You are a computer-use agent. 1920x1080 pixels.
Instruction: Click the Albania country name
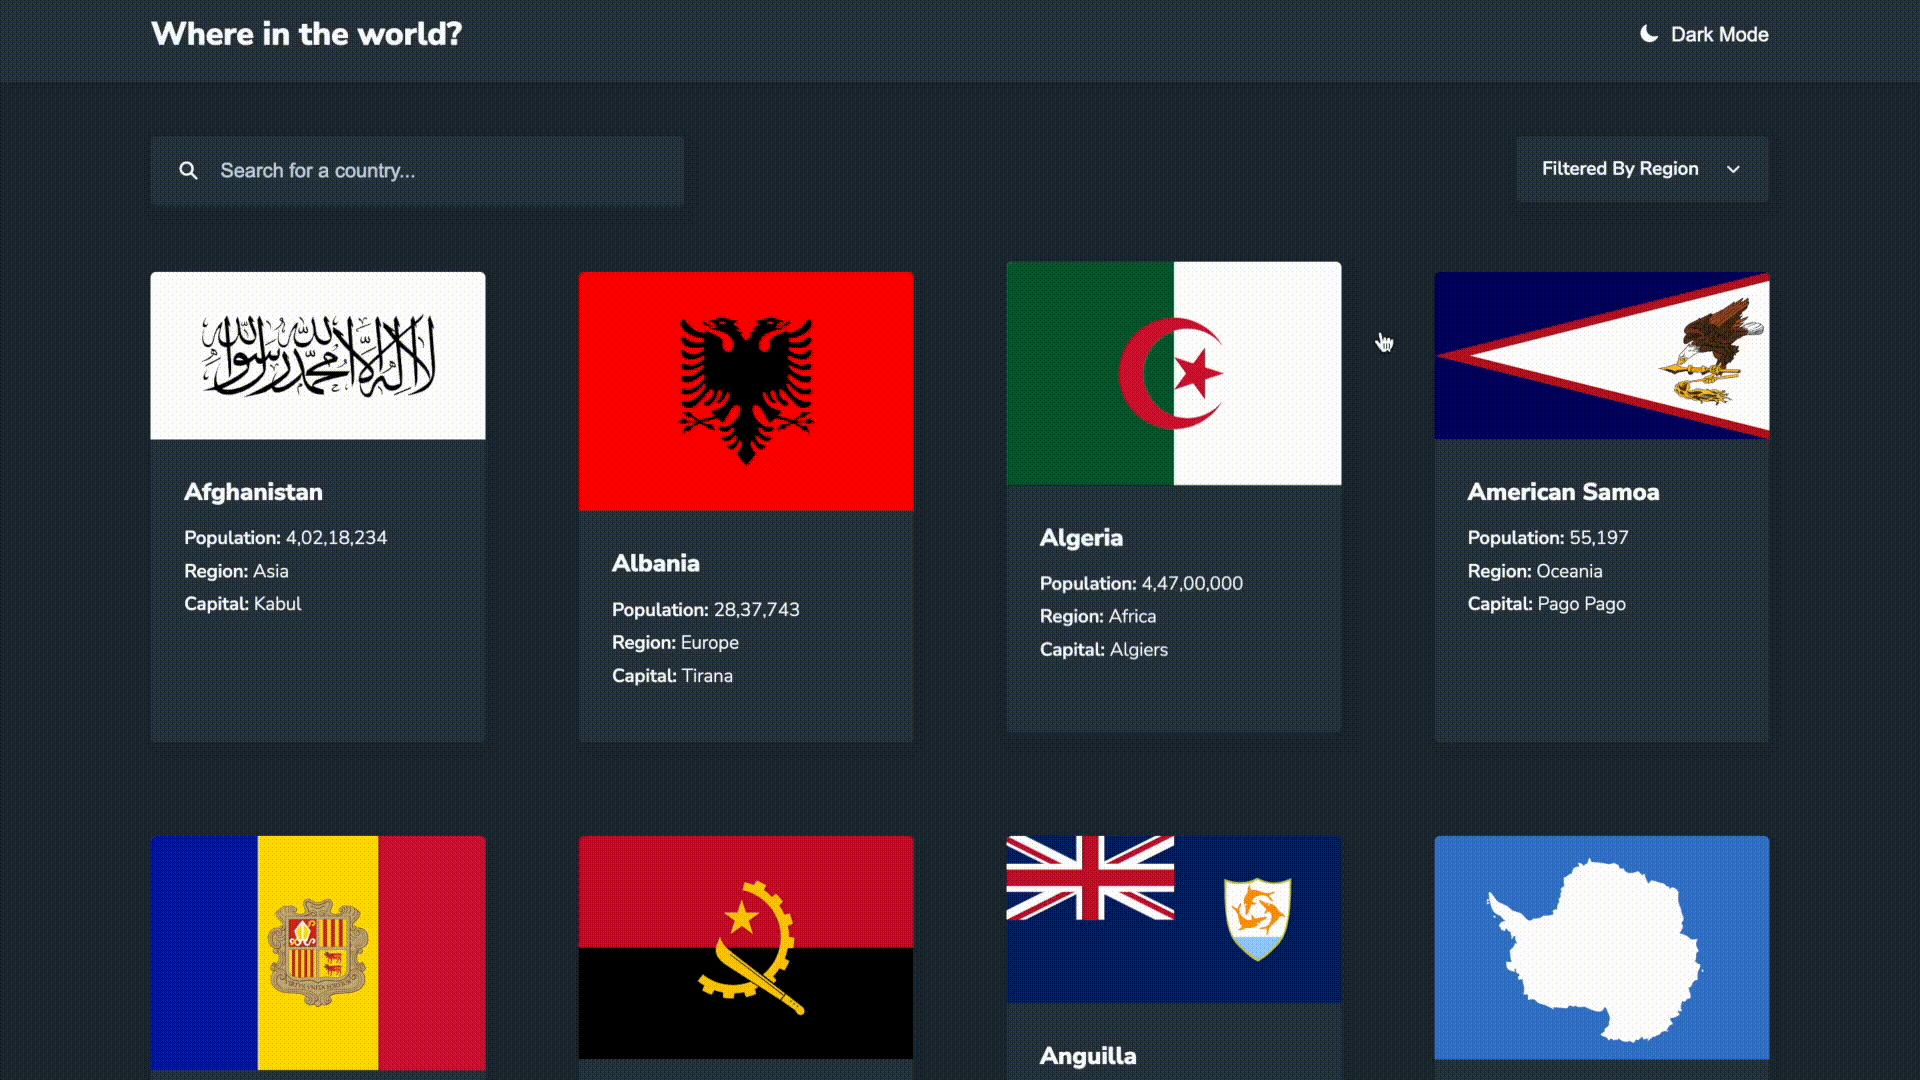[656, 563]
